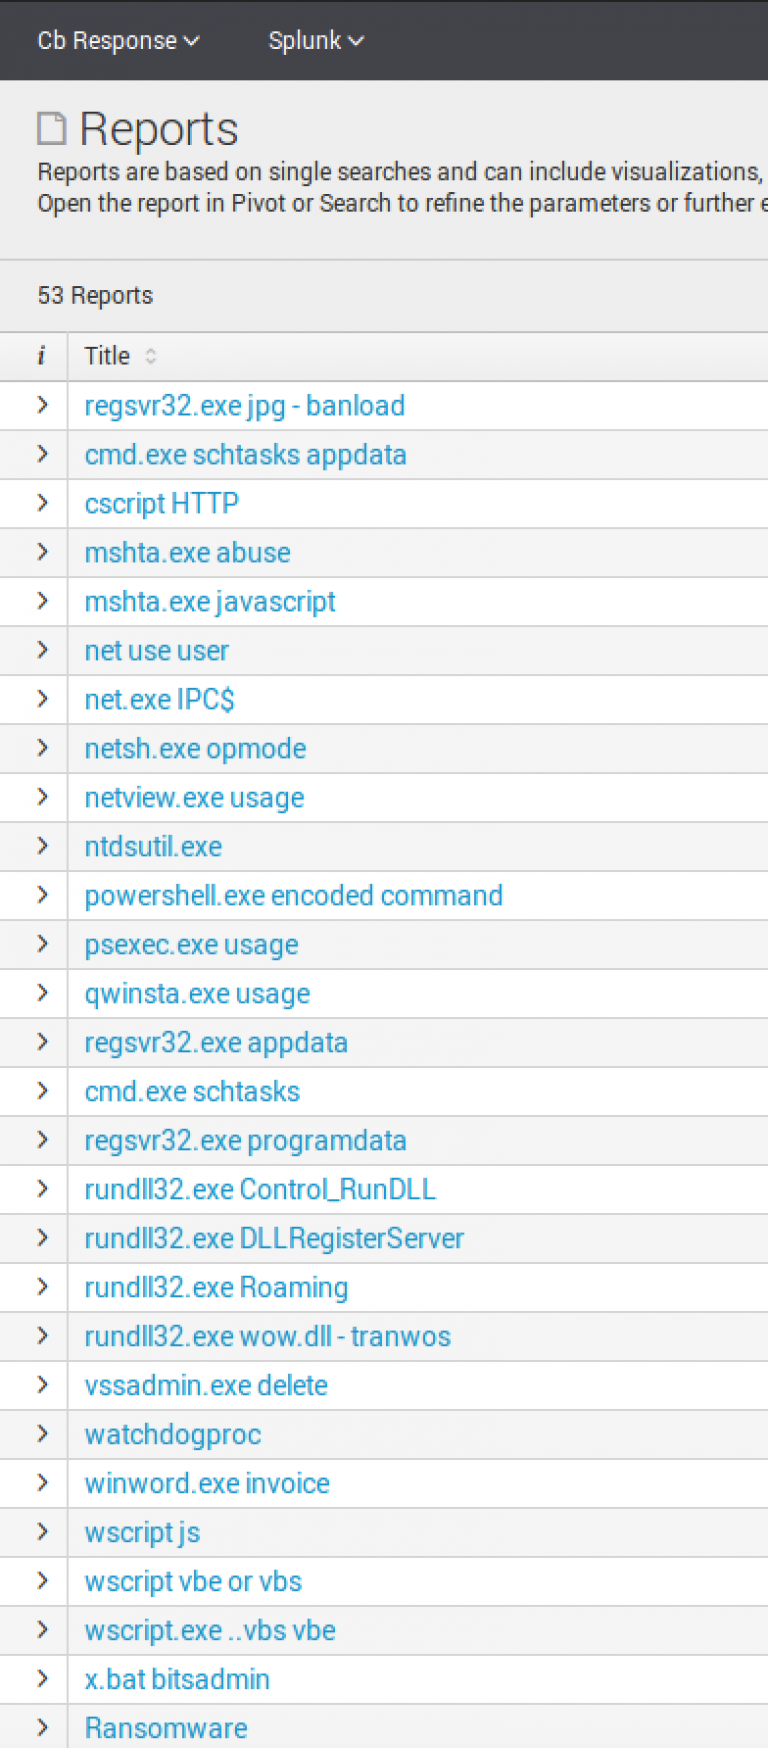
Task: Click the Reports page document icon
Action: coord(52,129)
